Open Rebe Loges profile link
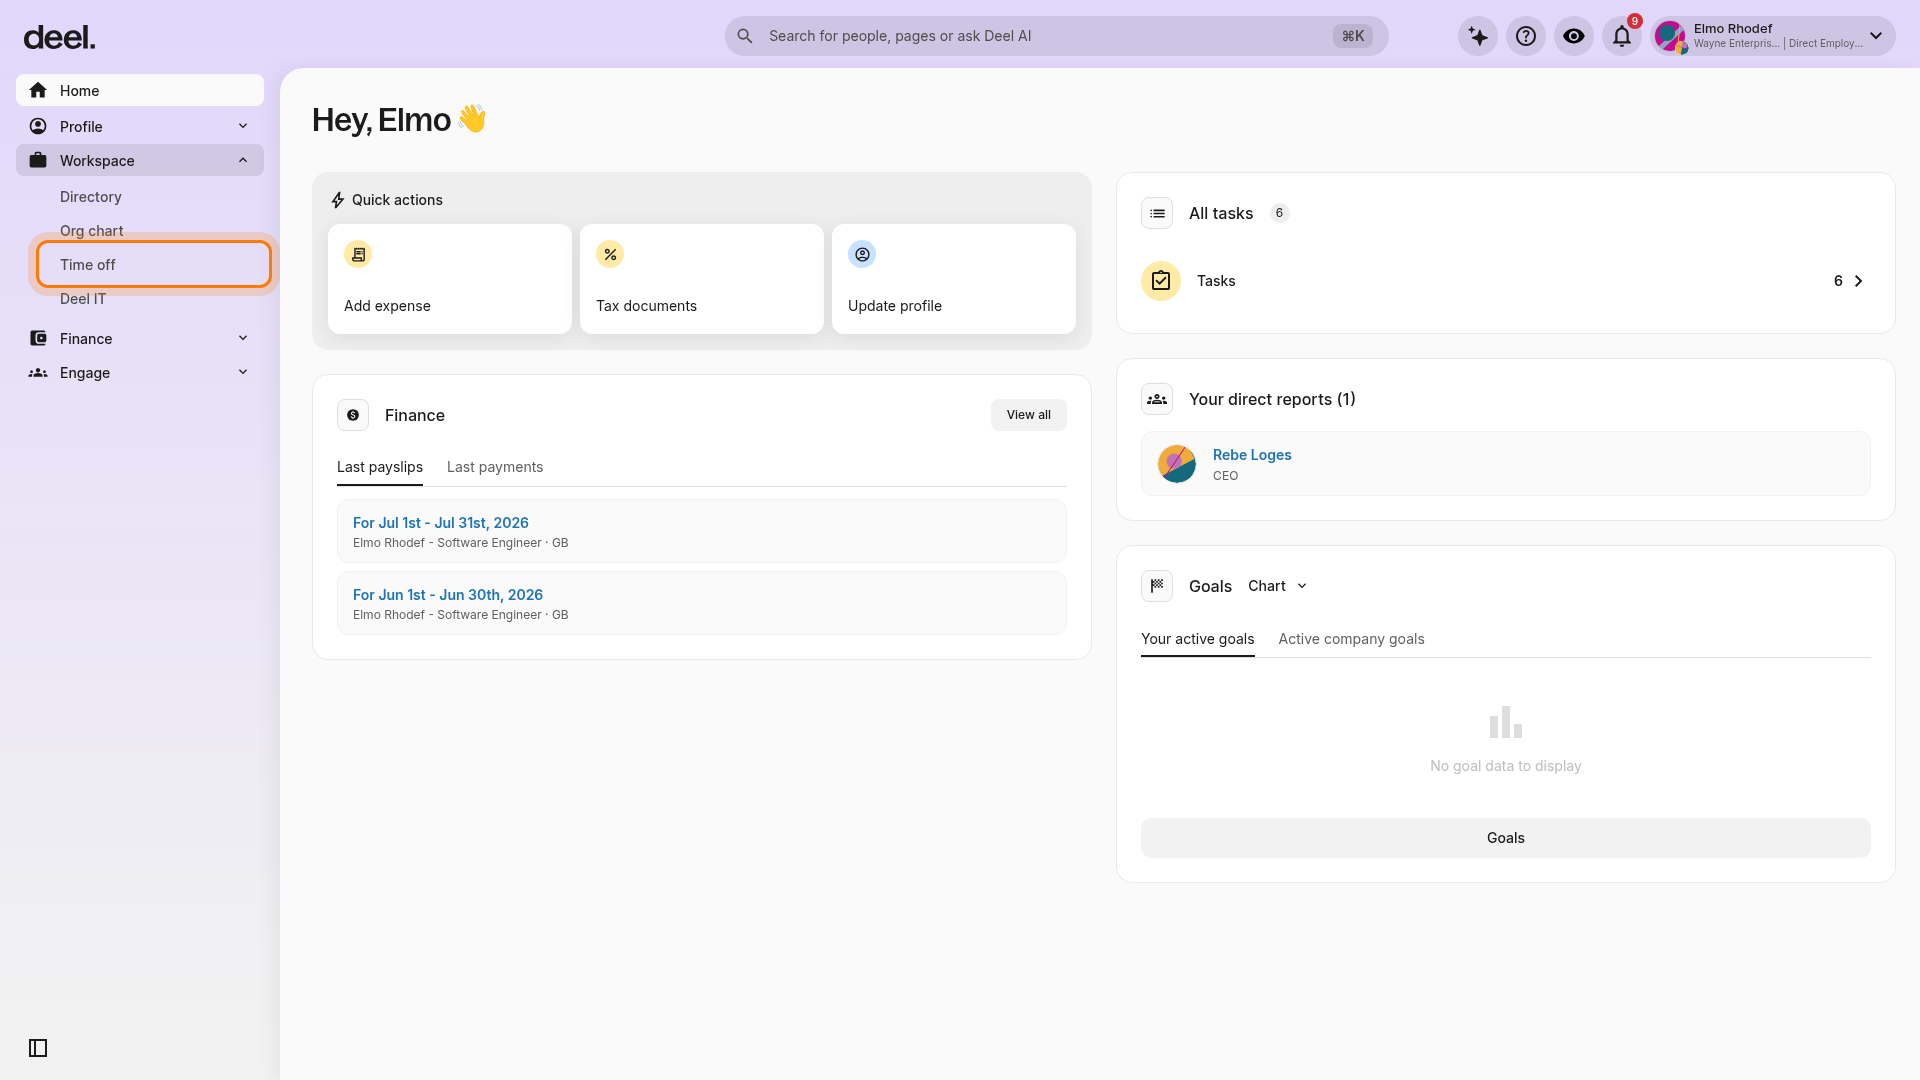Image resolution: width=1920 pixels, height=1080 pixels. coord(1252,455)
